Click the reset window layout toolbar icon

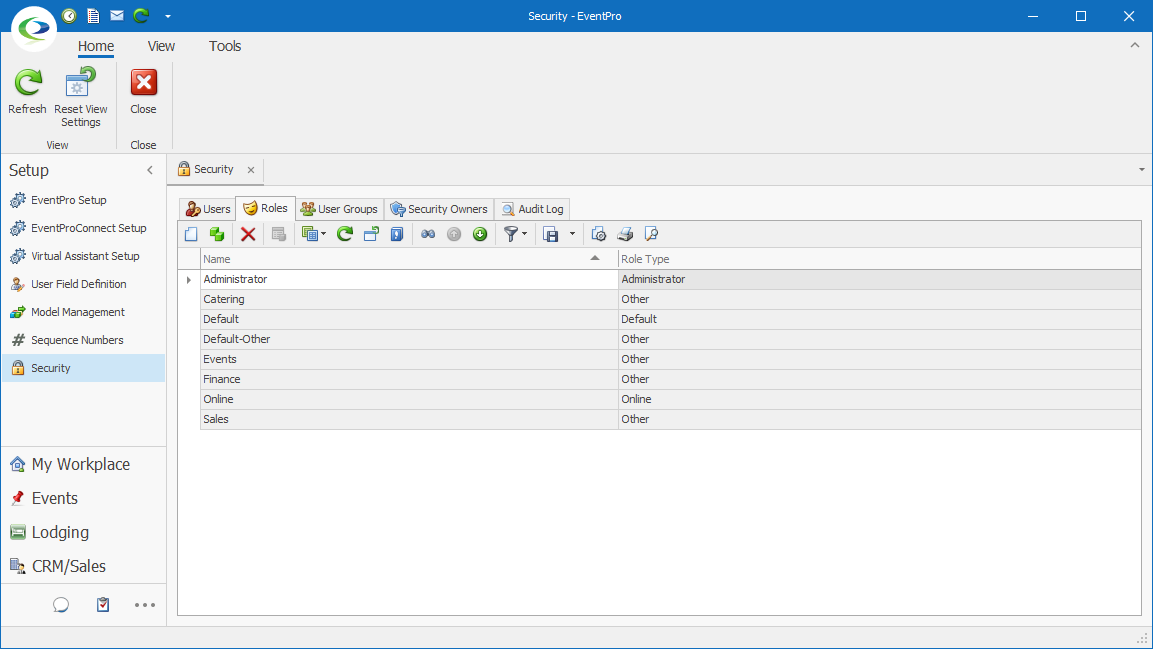click(x=371, y=234)
